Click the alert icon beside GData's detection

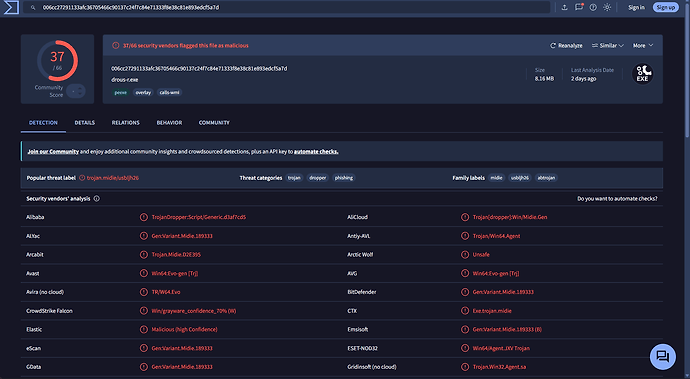pos(143,367)
